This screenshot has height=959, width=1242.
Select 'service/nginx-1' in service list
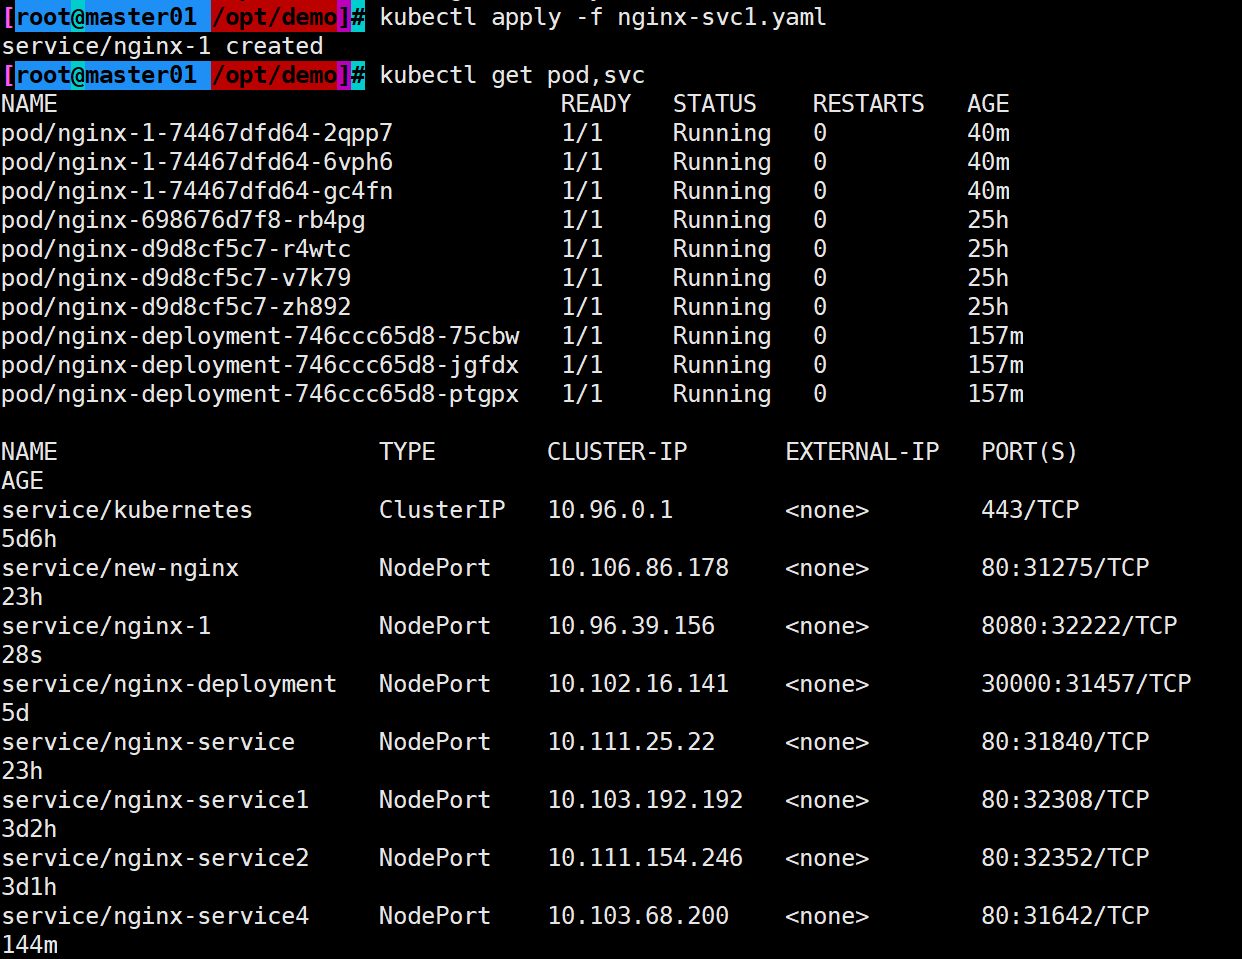click(x=106, y=626)
